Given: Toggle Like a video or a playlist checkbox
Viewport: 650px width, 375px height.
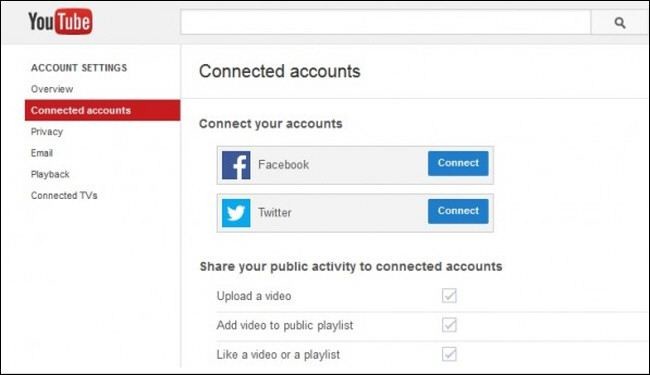Looking at the screenshot, I should click(x=449, y=354).
